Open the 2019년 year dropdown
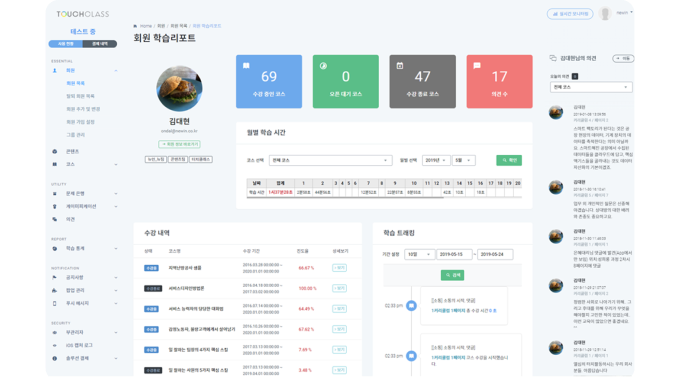680x381 pixels. 436,160
